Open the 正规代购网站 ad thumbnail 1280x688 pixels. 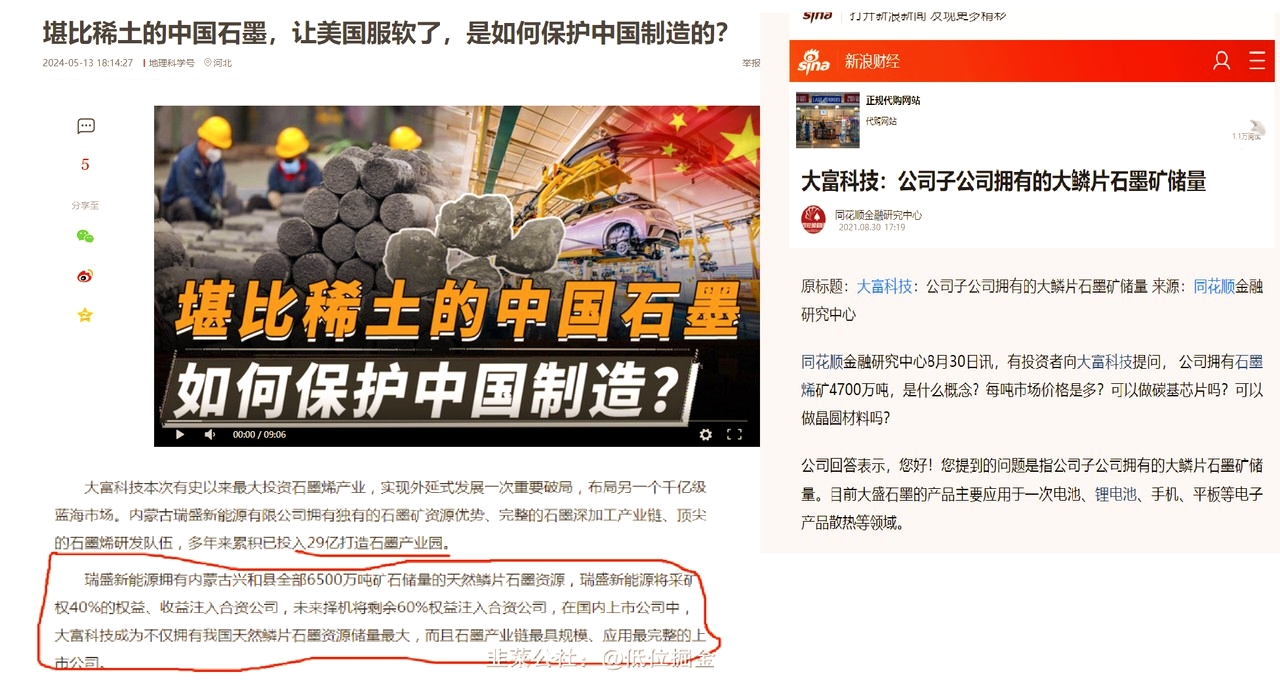pos(827,120)
